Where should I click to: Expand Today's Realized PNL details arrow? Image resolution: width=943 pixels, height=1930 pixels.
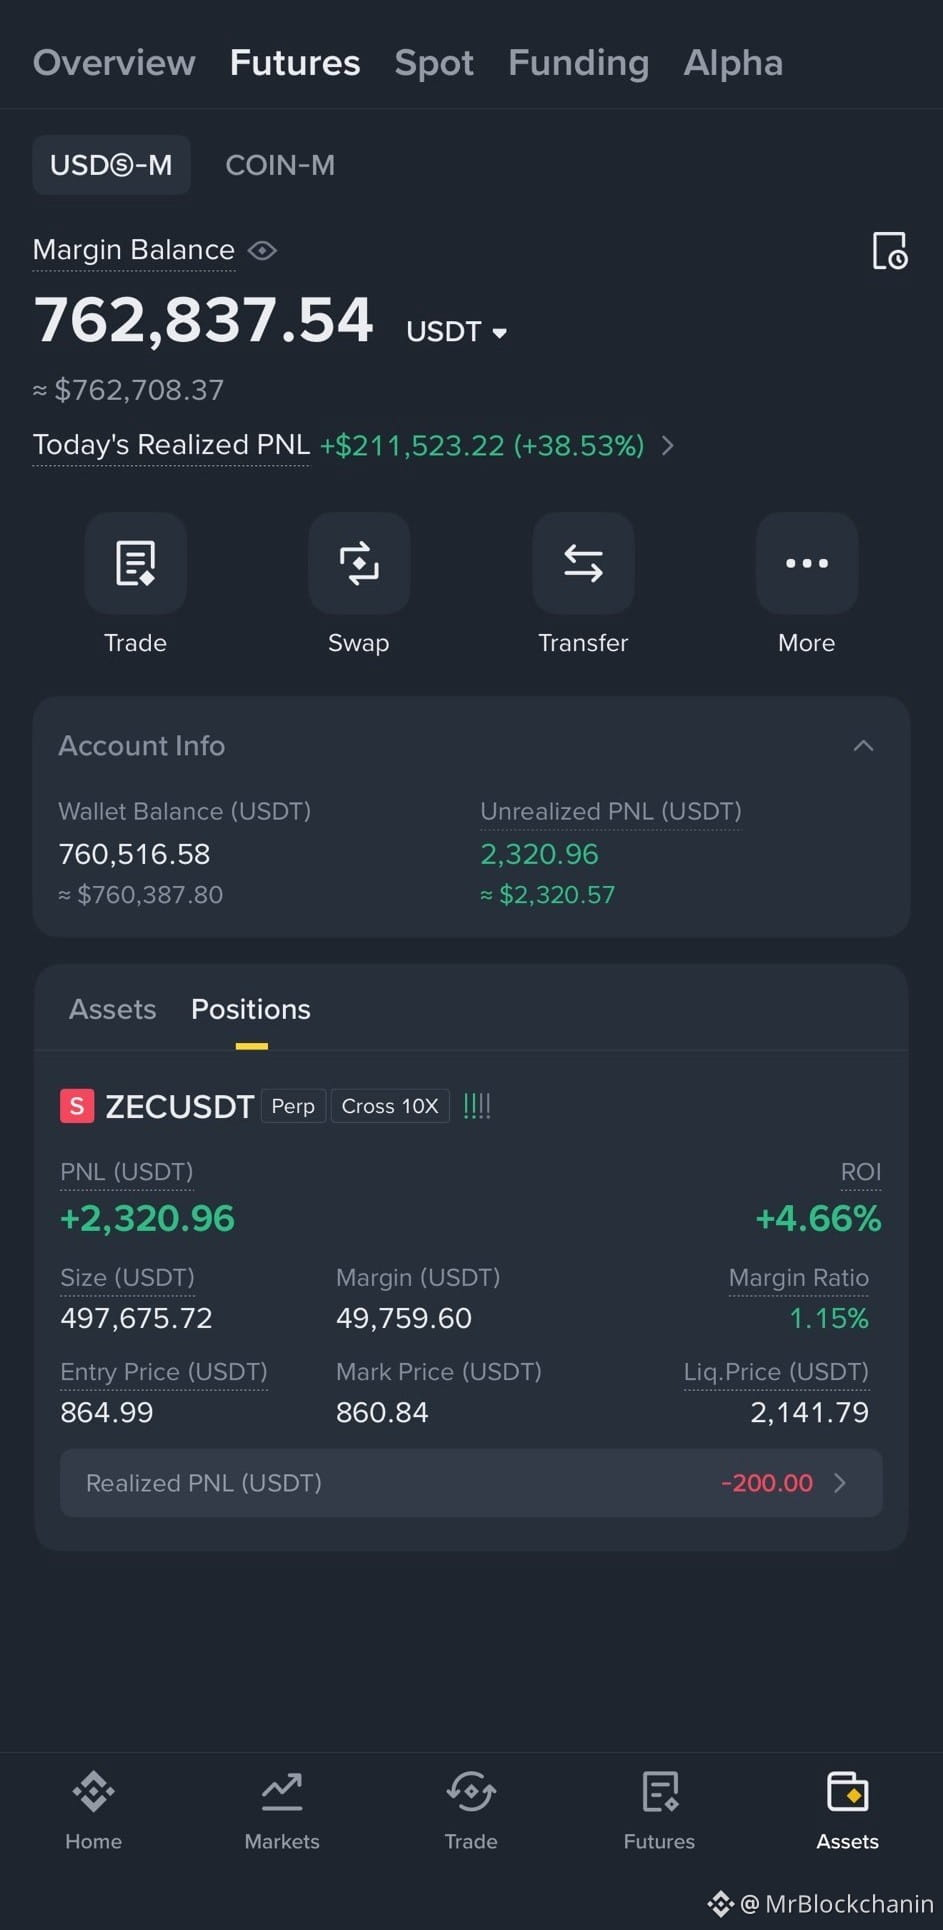[668, 445]
